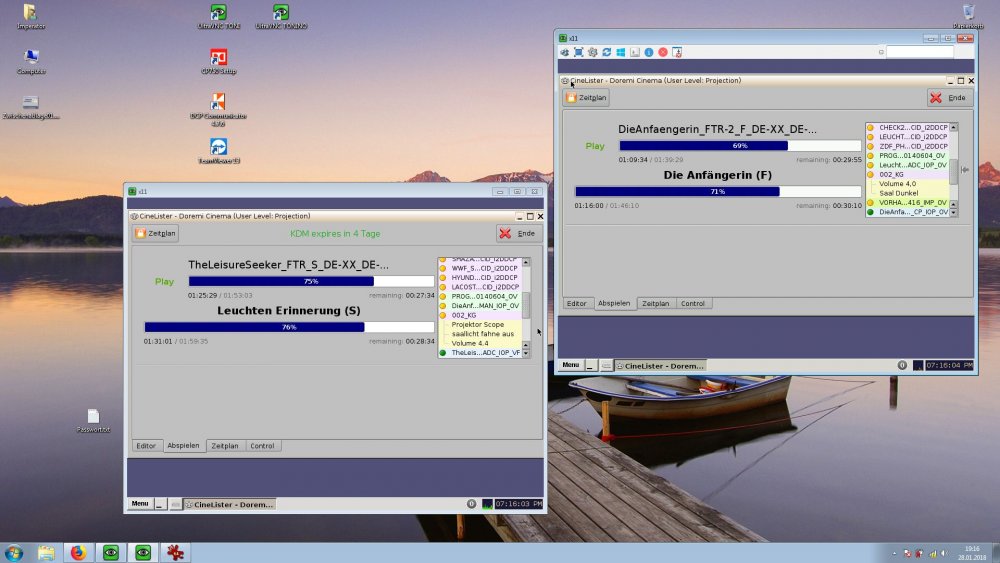Open GPV52 Setup desktop shortcut
The height and width of the screenshot is (563, 1000).
pyautogui.click(x=218, y=58)
